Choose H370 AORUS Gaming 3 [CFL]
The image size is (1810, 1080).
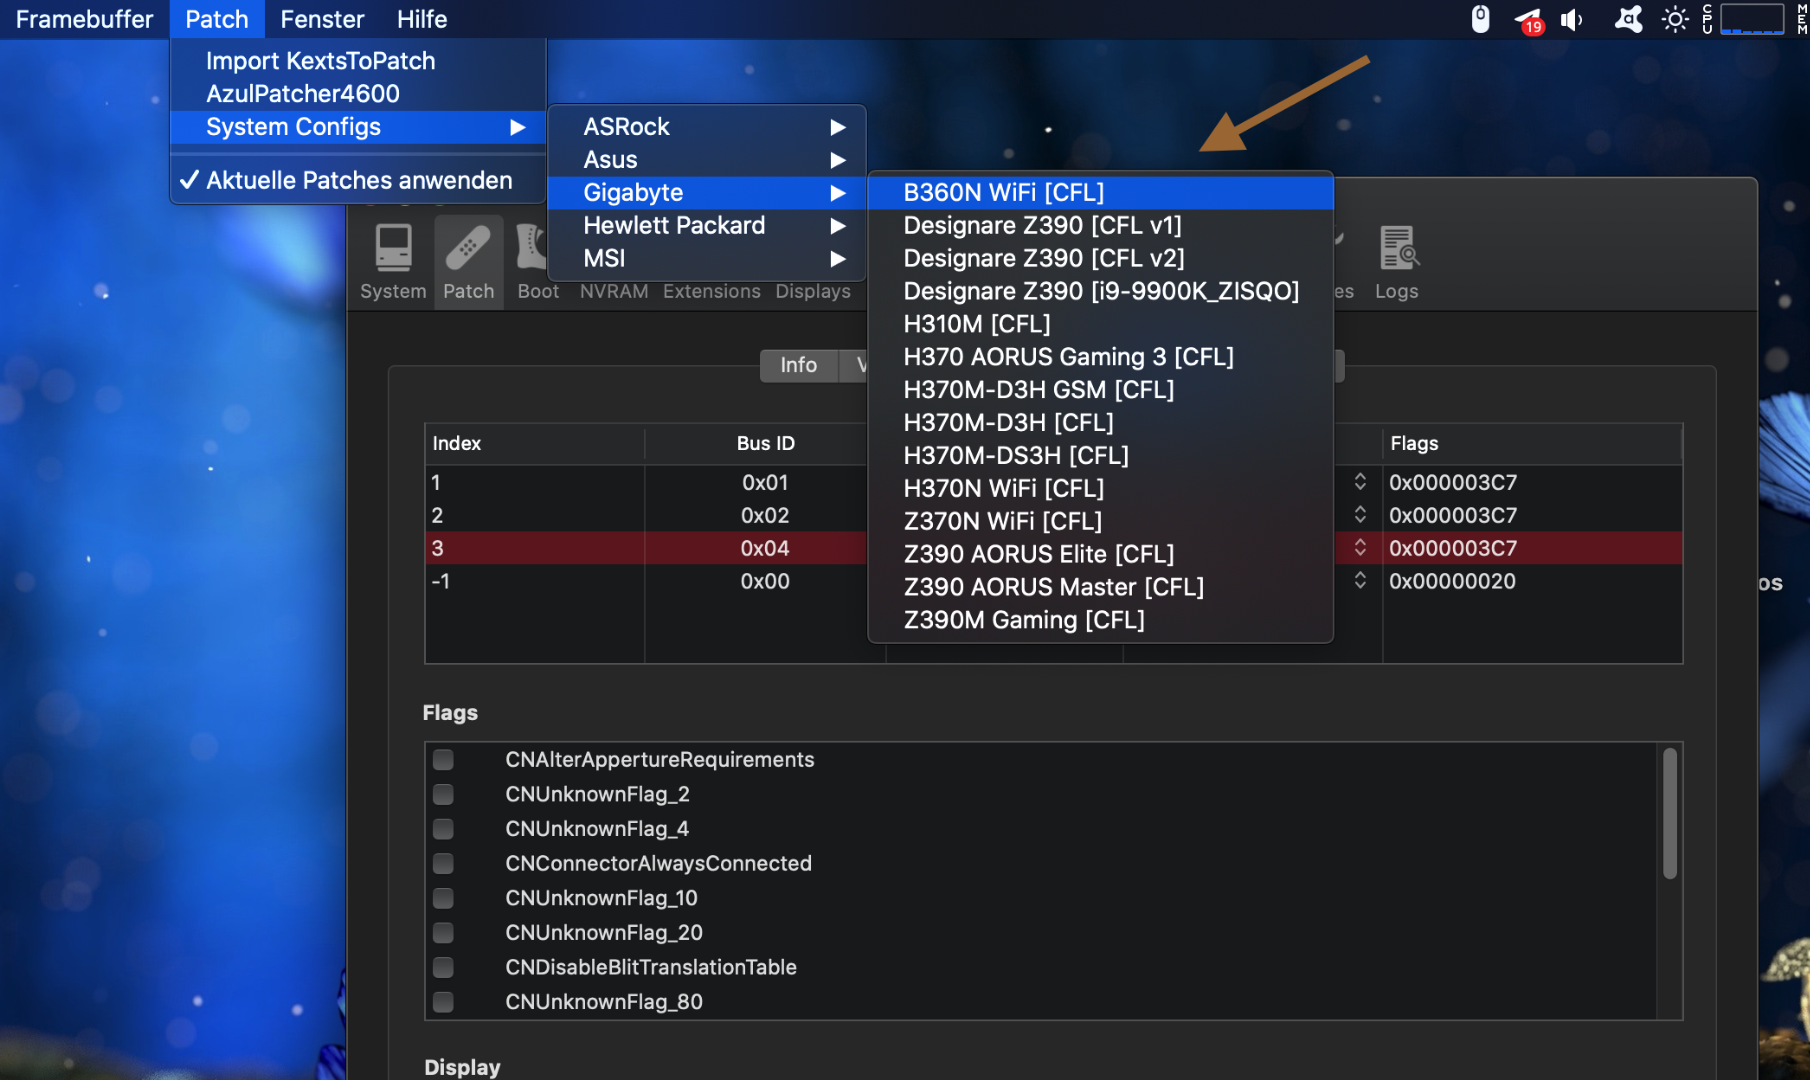click(1101, 358)
